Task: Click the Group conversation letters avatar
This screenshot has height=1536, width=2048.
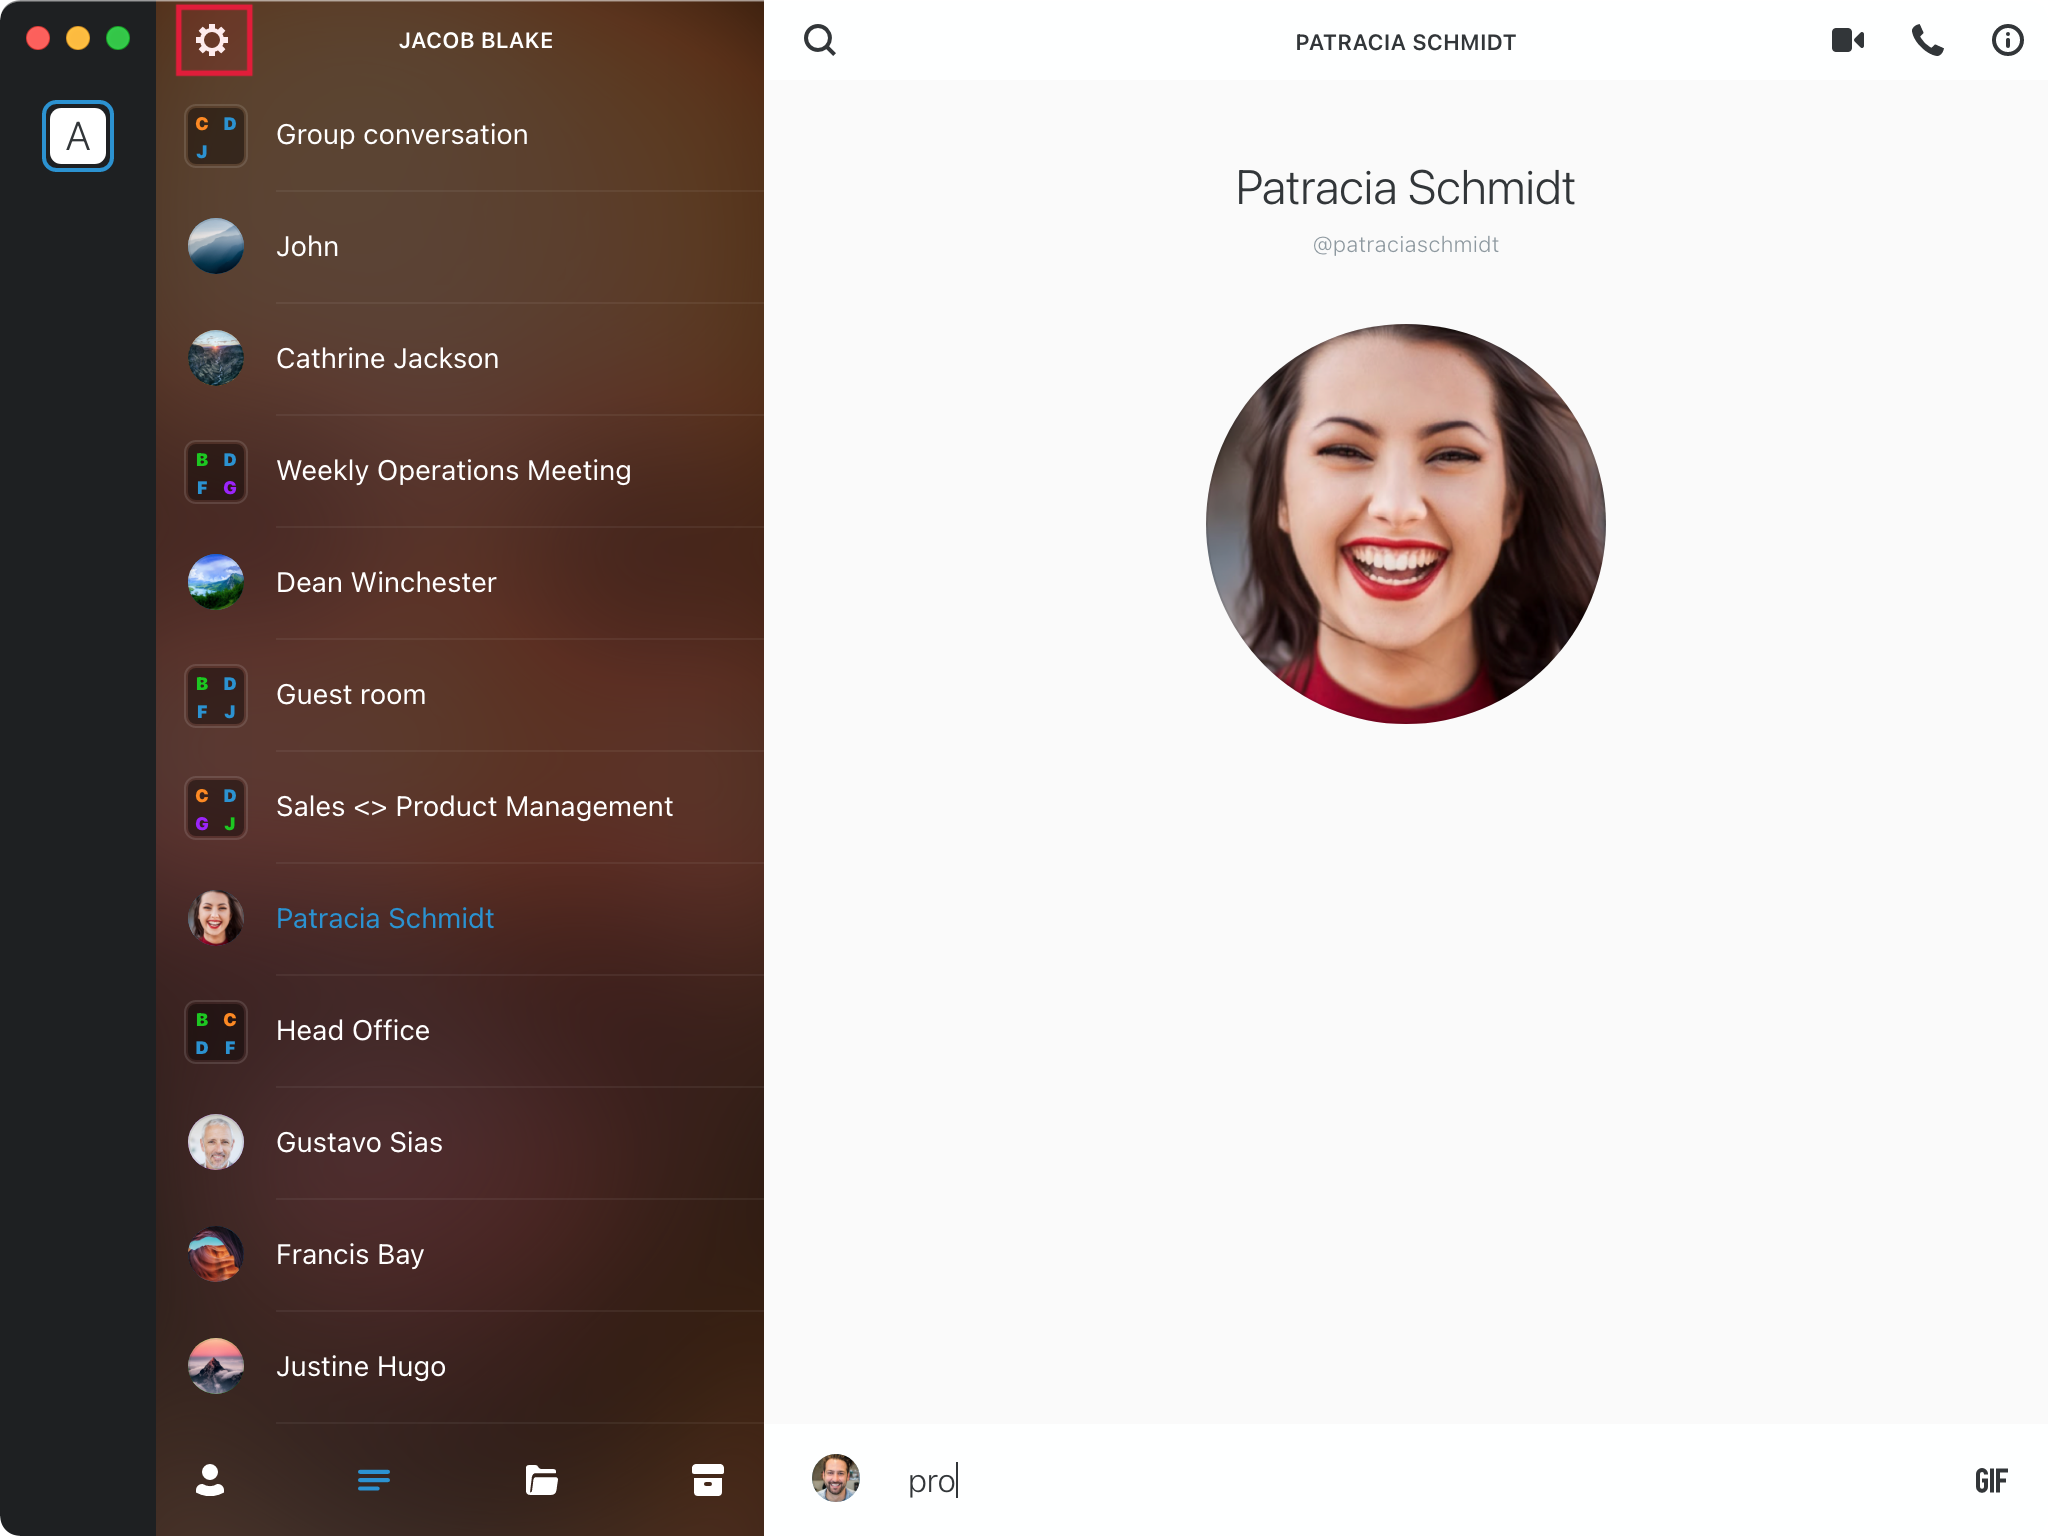Action: 216,136
